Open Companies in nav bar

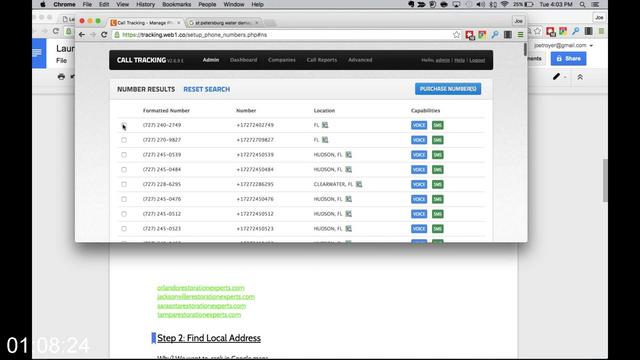pos(282,60)
